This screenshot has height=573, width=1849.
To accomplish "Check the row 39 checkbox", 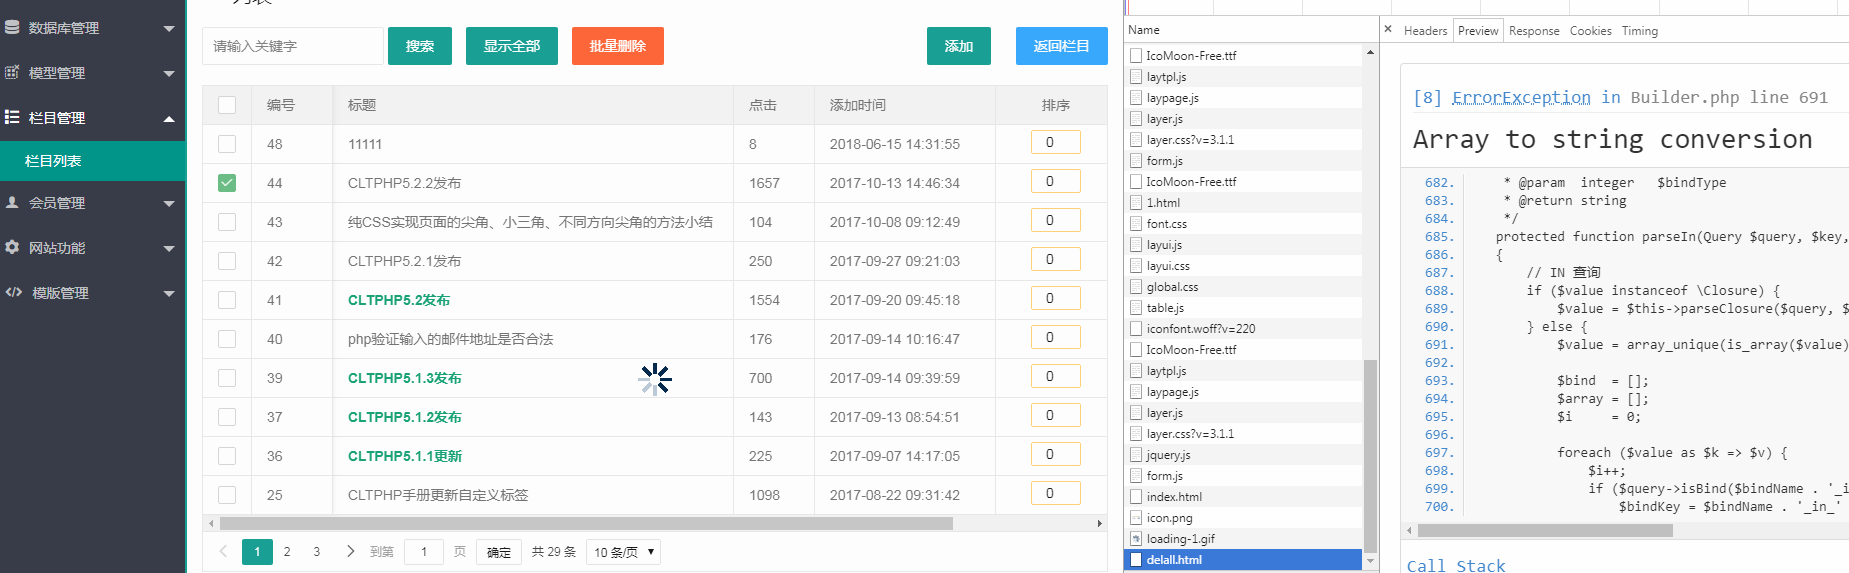I will pyautogui.click(x=227, y=378).
